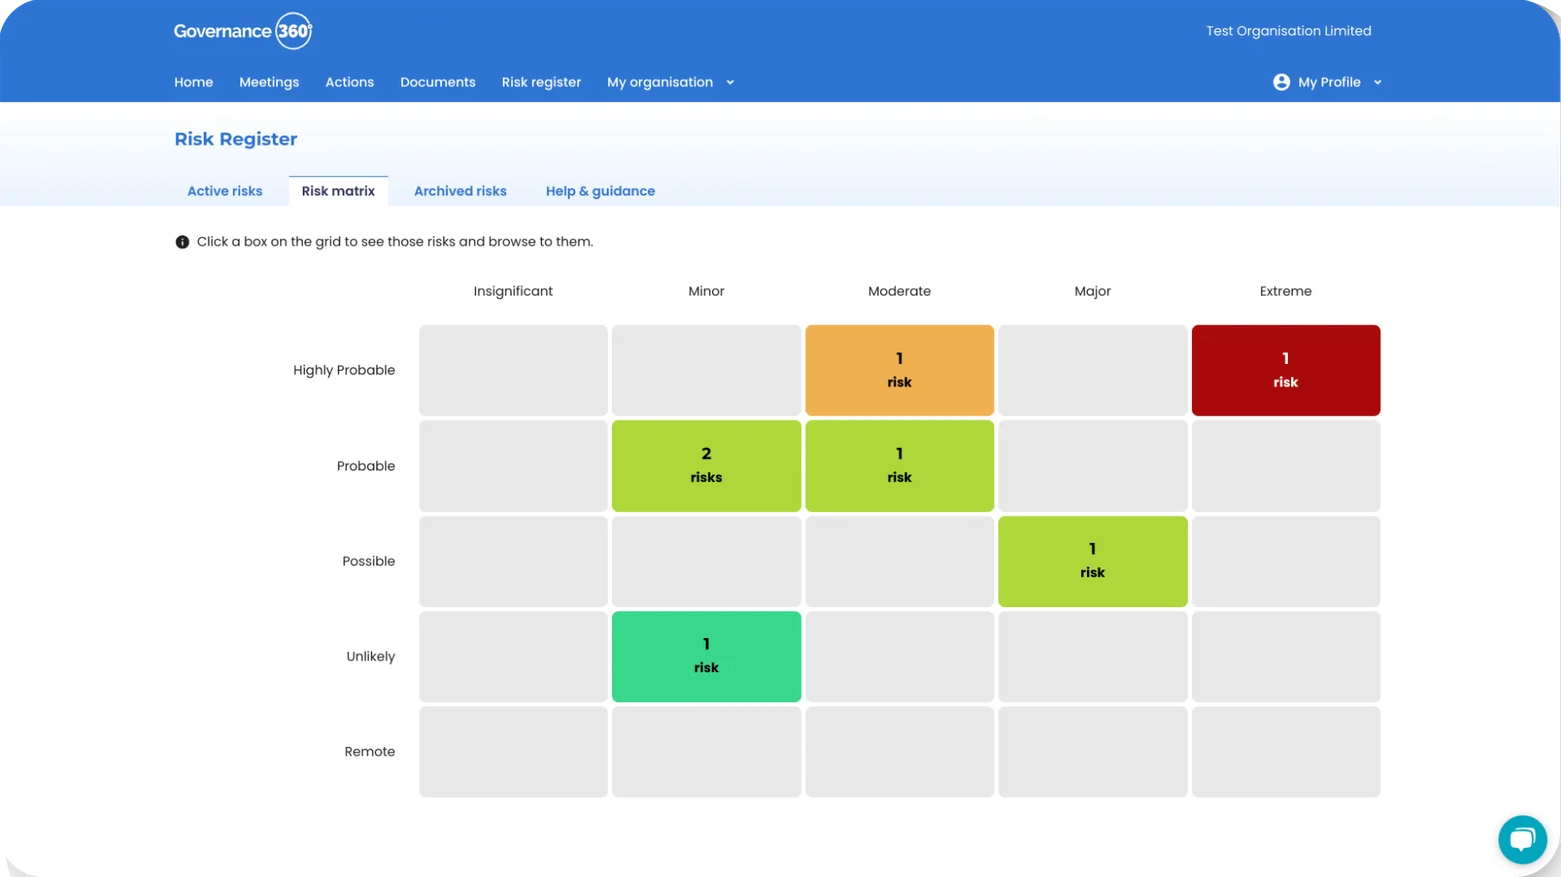This screenshot has height=877, width=1561.
Task: Open the Meetings page
Action: point(268,82)
